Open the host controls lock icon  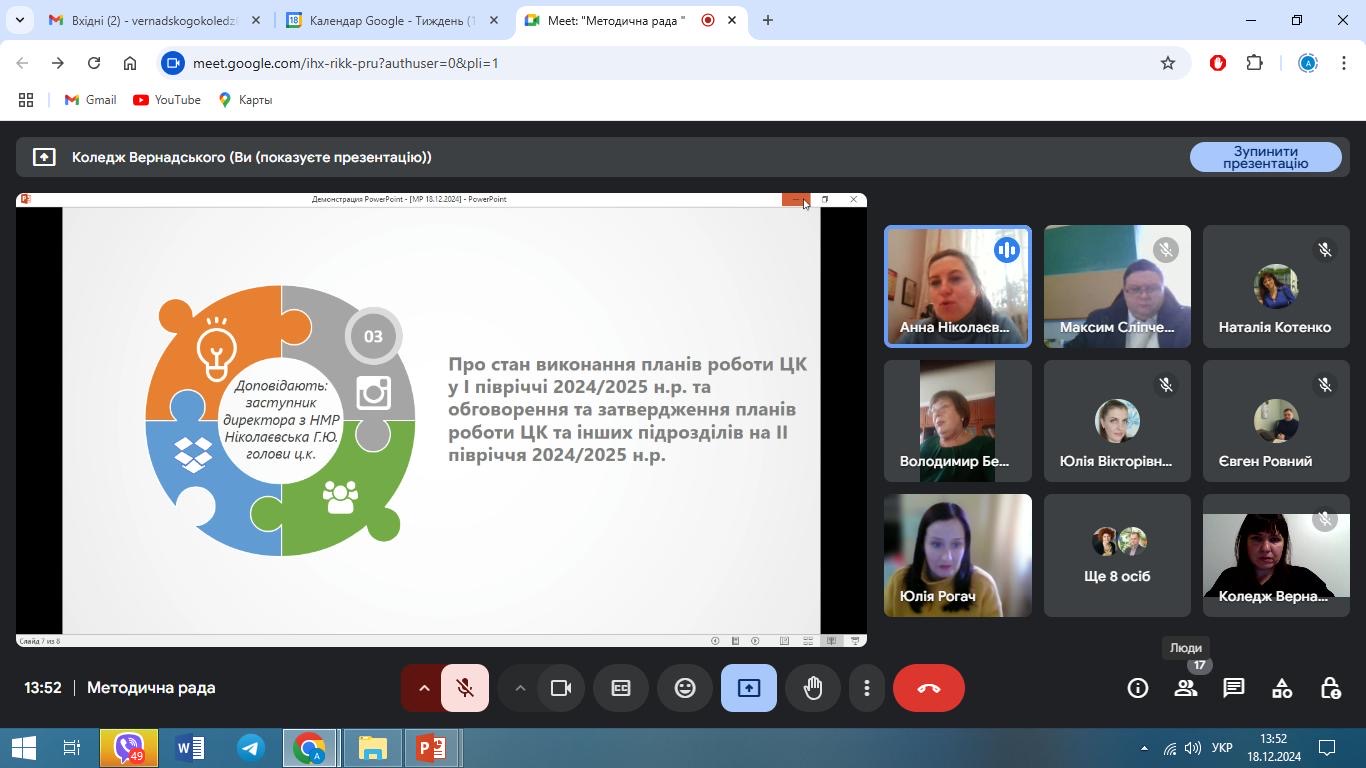[x=1330, y=688]
